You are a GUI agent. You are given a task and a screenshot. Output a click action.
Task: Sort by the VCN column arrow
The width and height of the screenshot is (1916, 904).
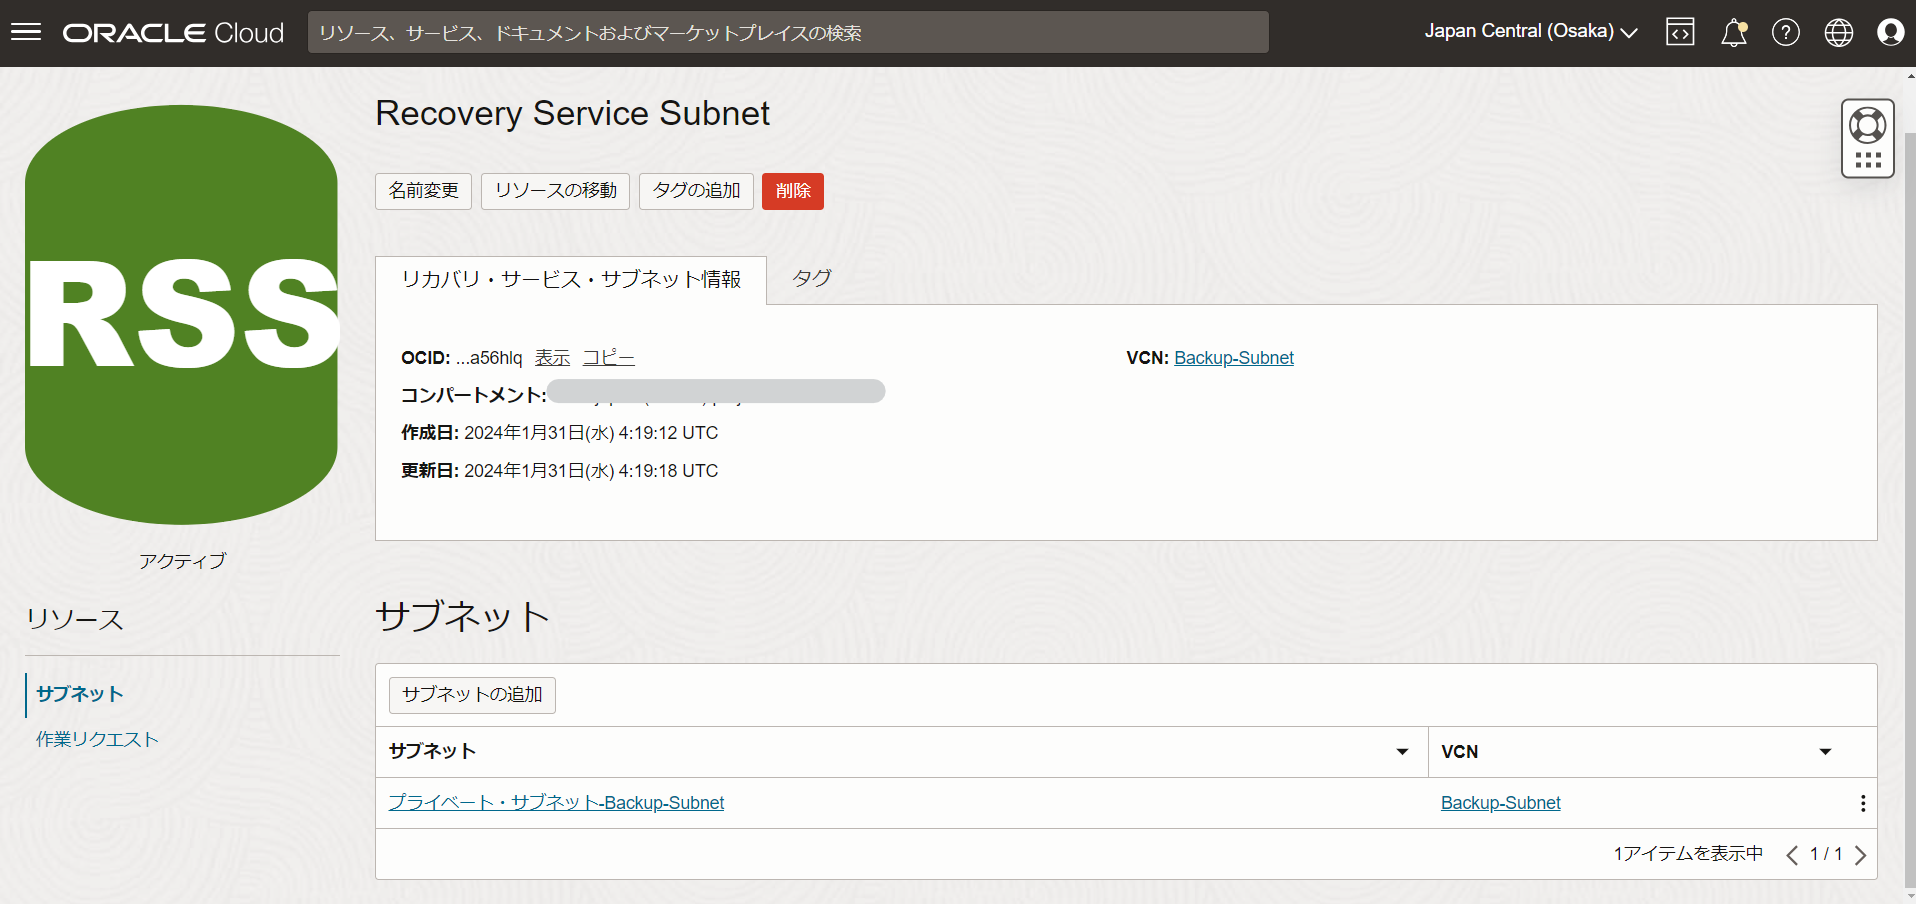[x=1825, y=752]
